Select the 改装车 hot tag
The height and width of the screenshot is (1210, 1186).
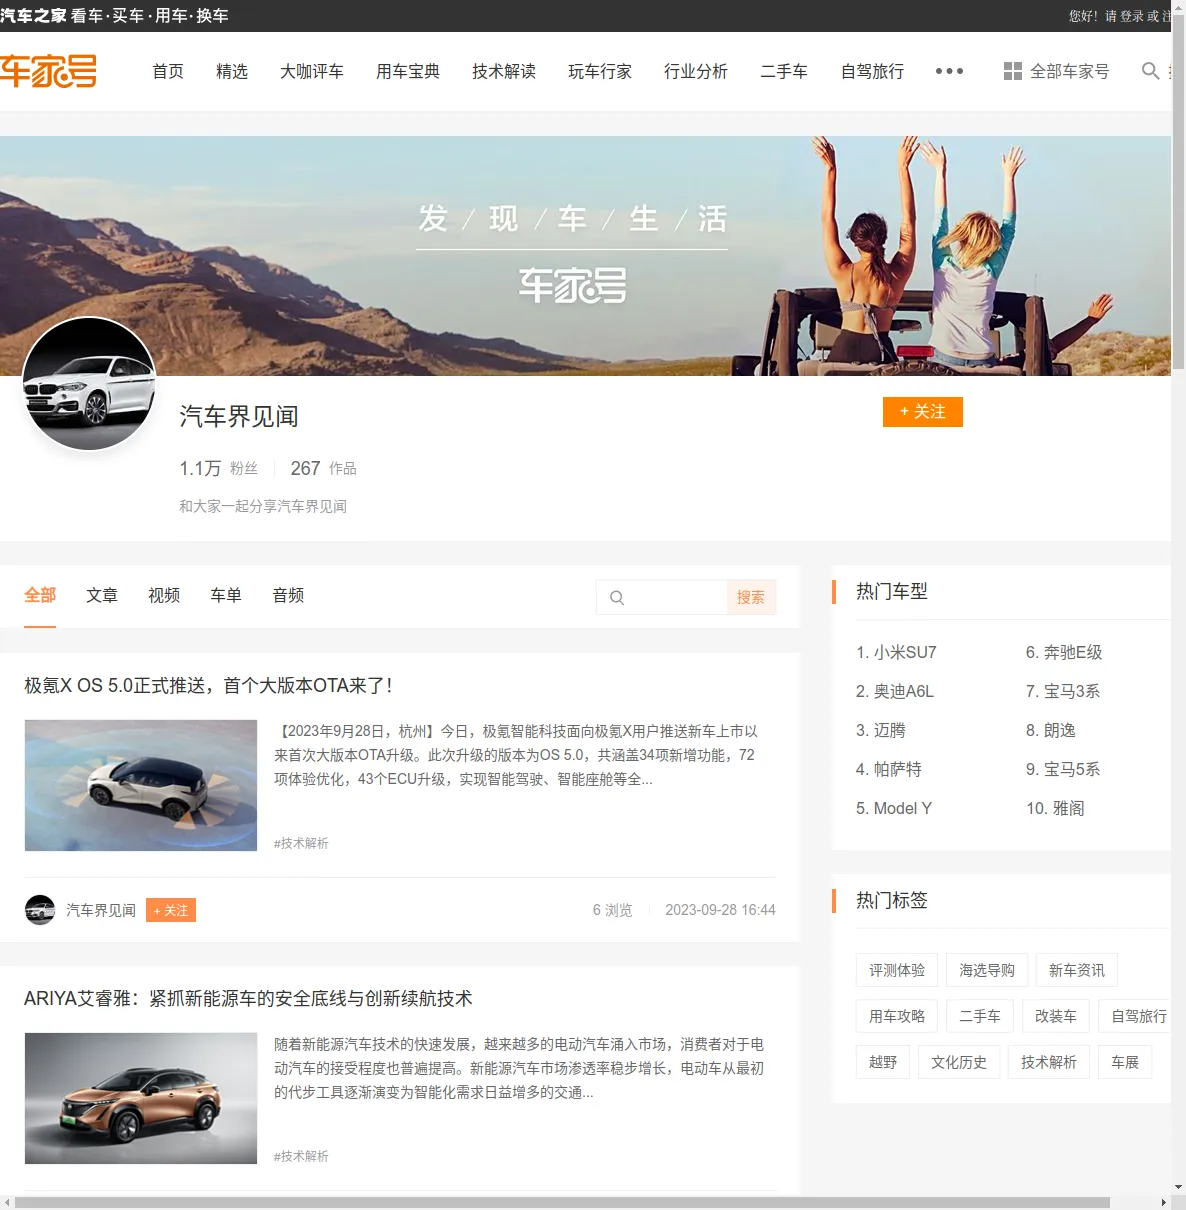(1056, 1016)
